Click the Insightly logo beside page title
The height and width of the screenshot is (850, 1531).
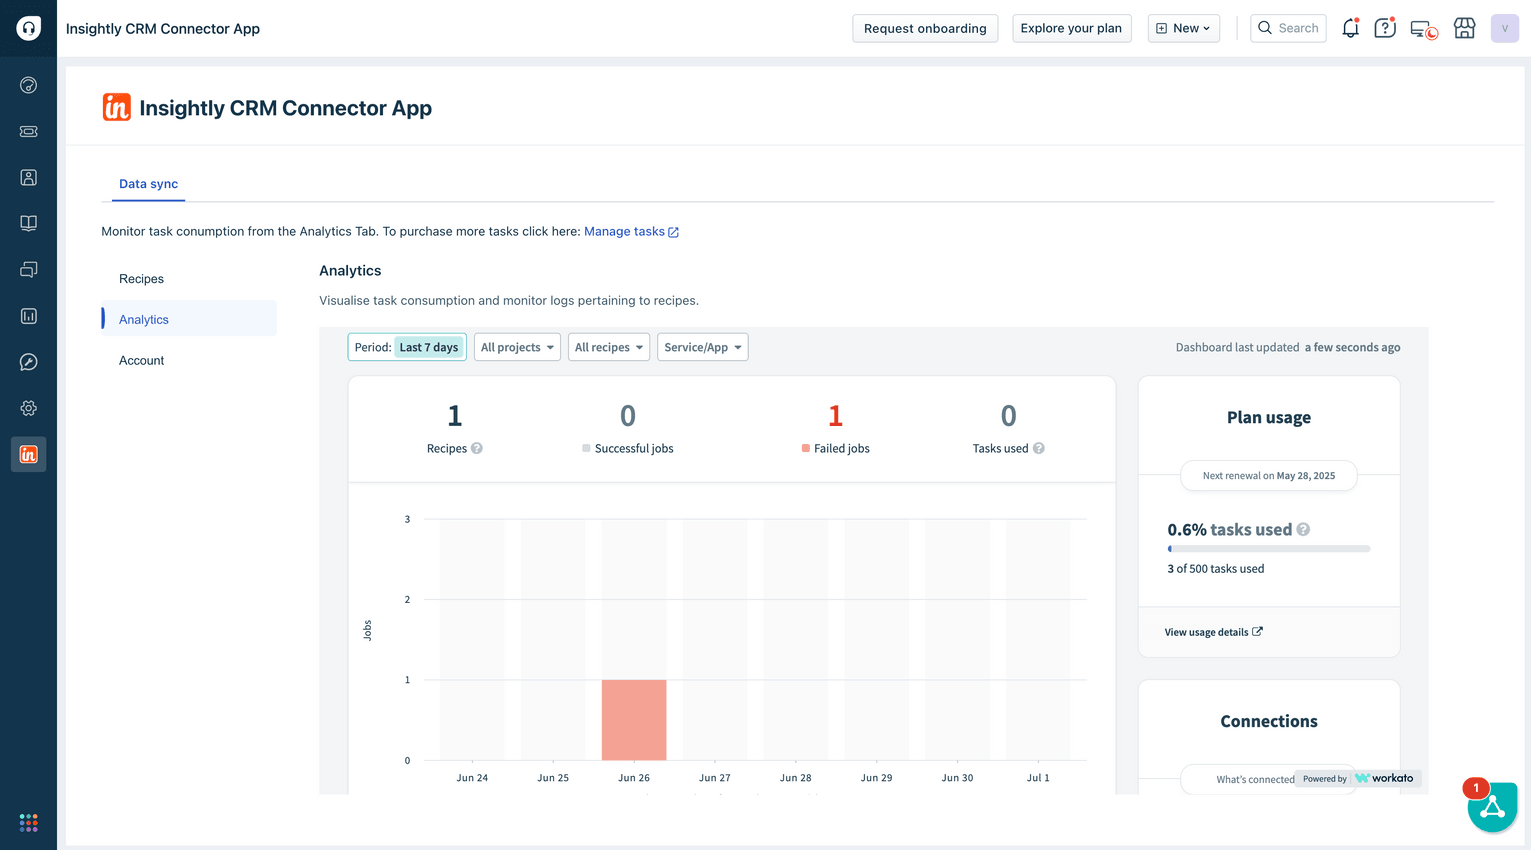(x=116, y=107)
